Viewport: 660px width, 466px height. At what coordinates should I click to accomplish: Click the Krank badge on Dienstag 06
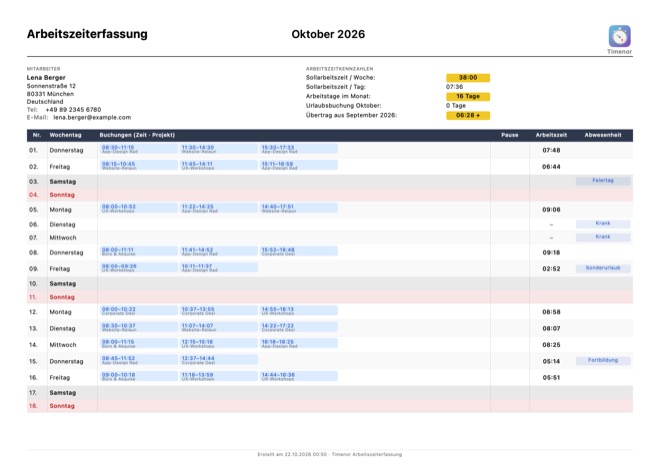(603, 224)
